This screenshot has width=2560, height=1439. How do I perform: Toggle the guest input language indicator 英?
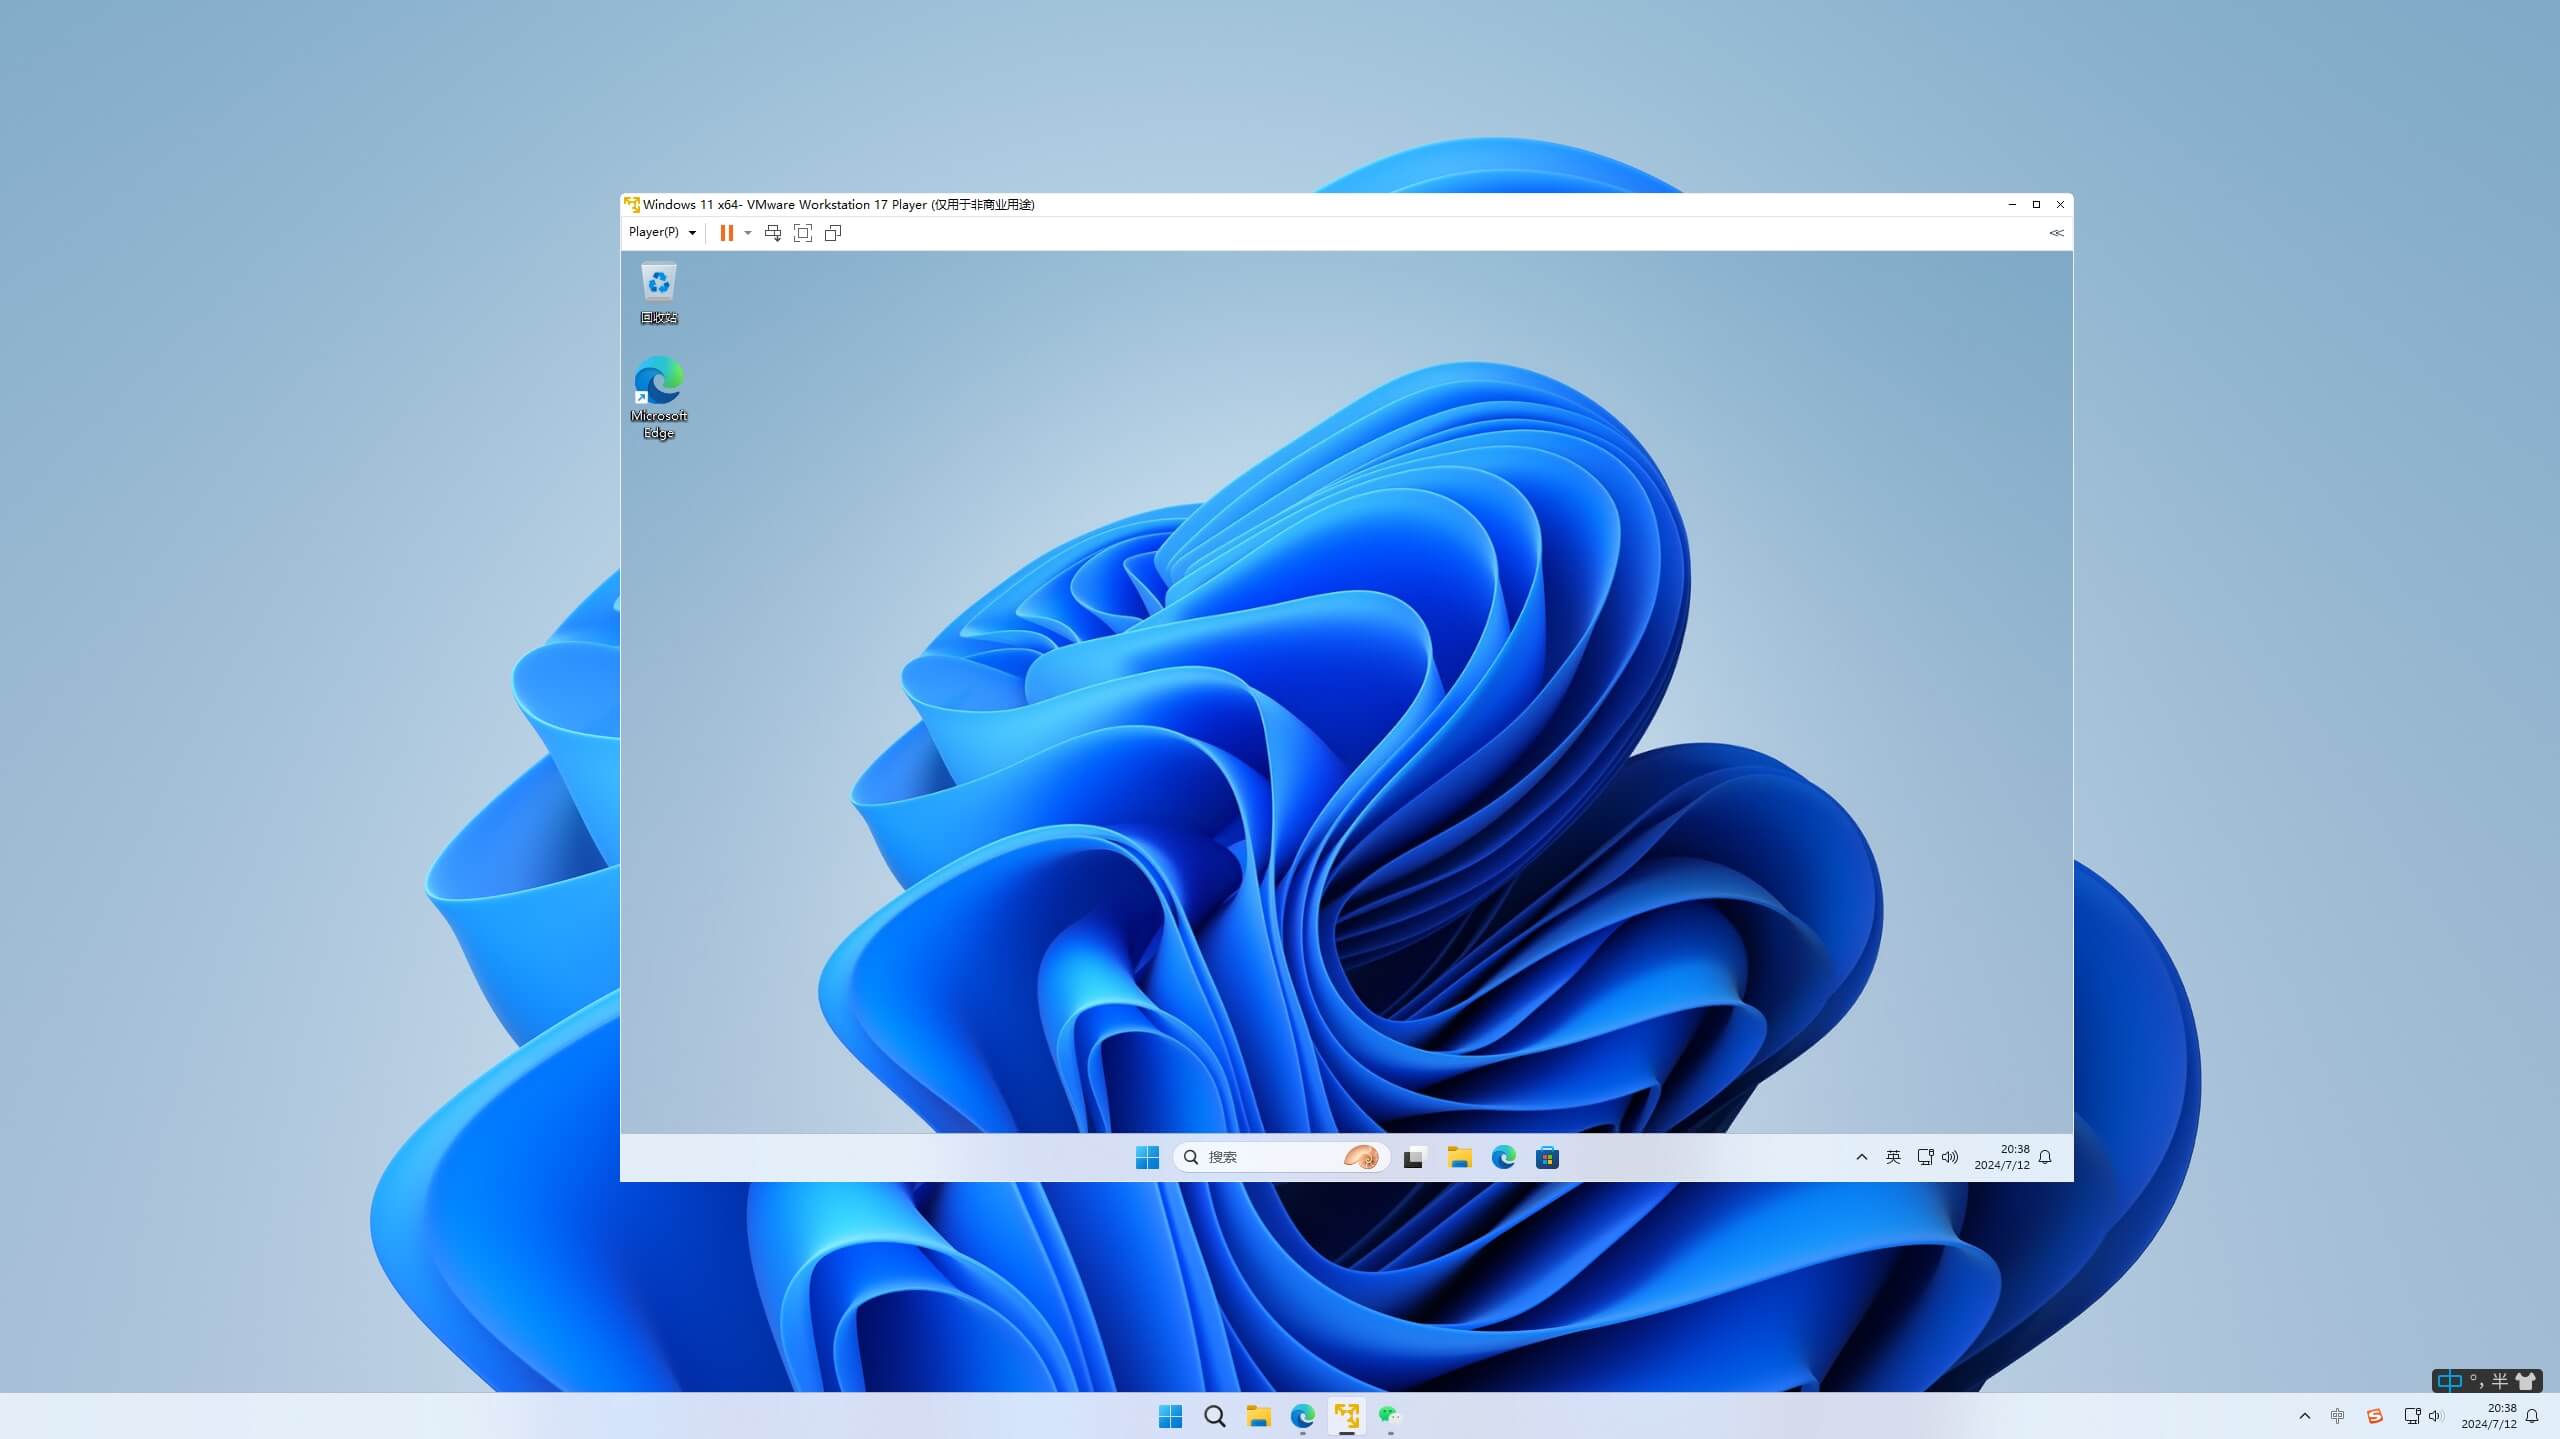point(1892,1157)
